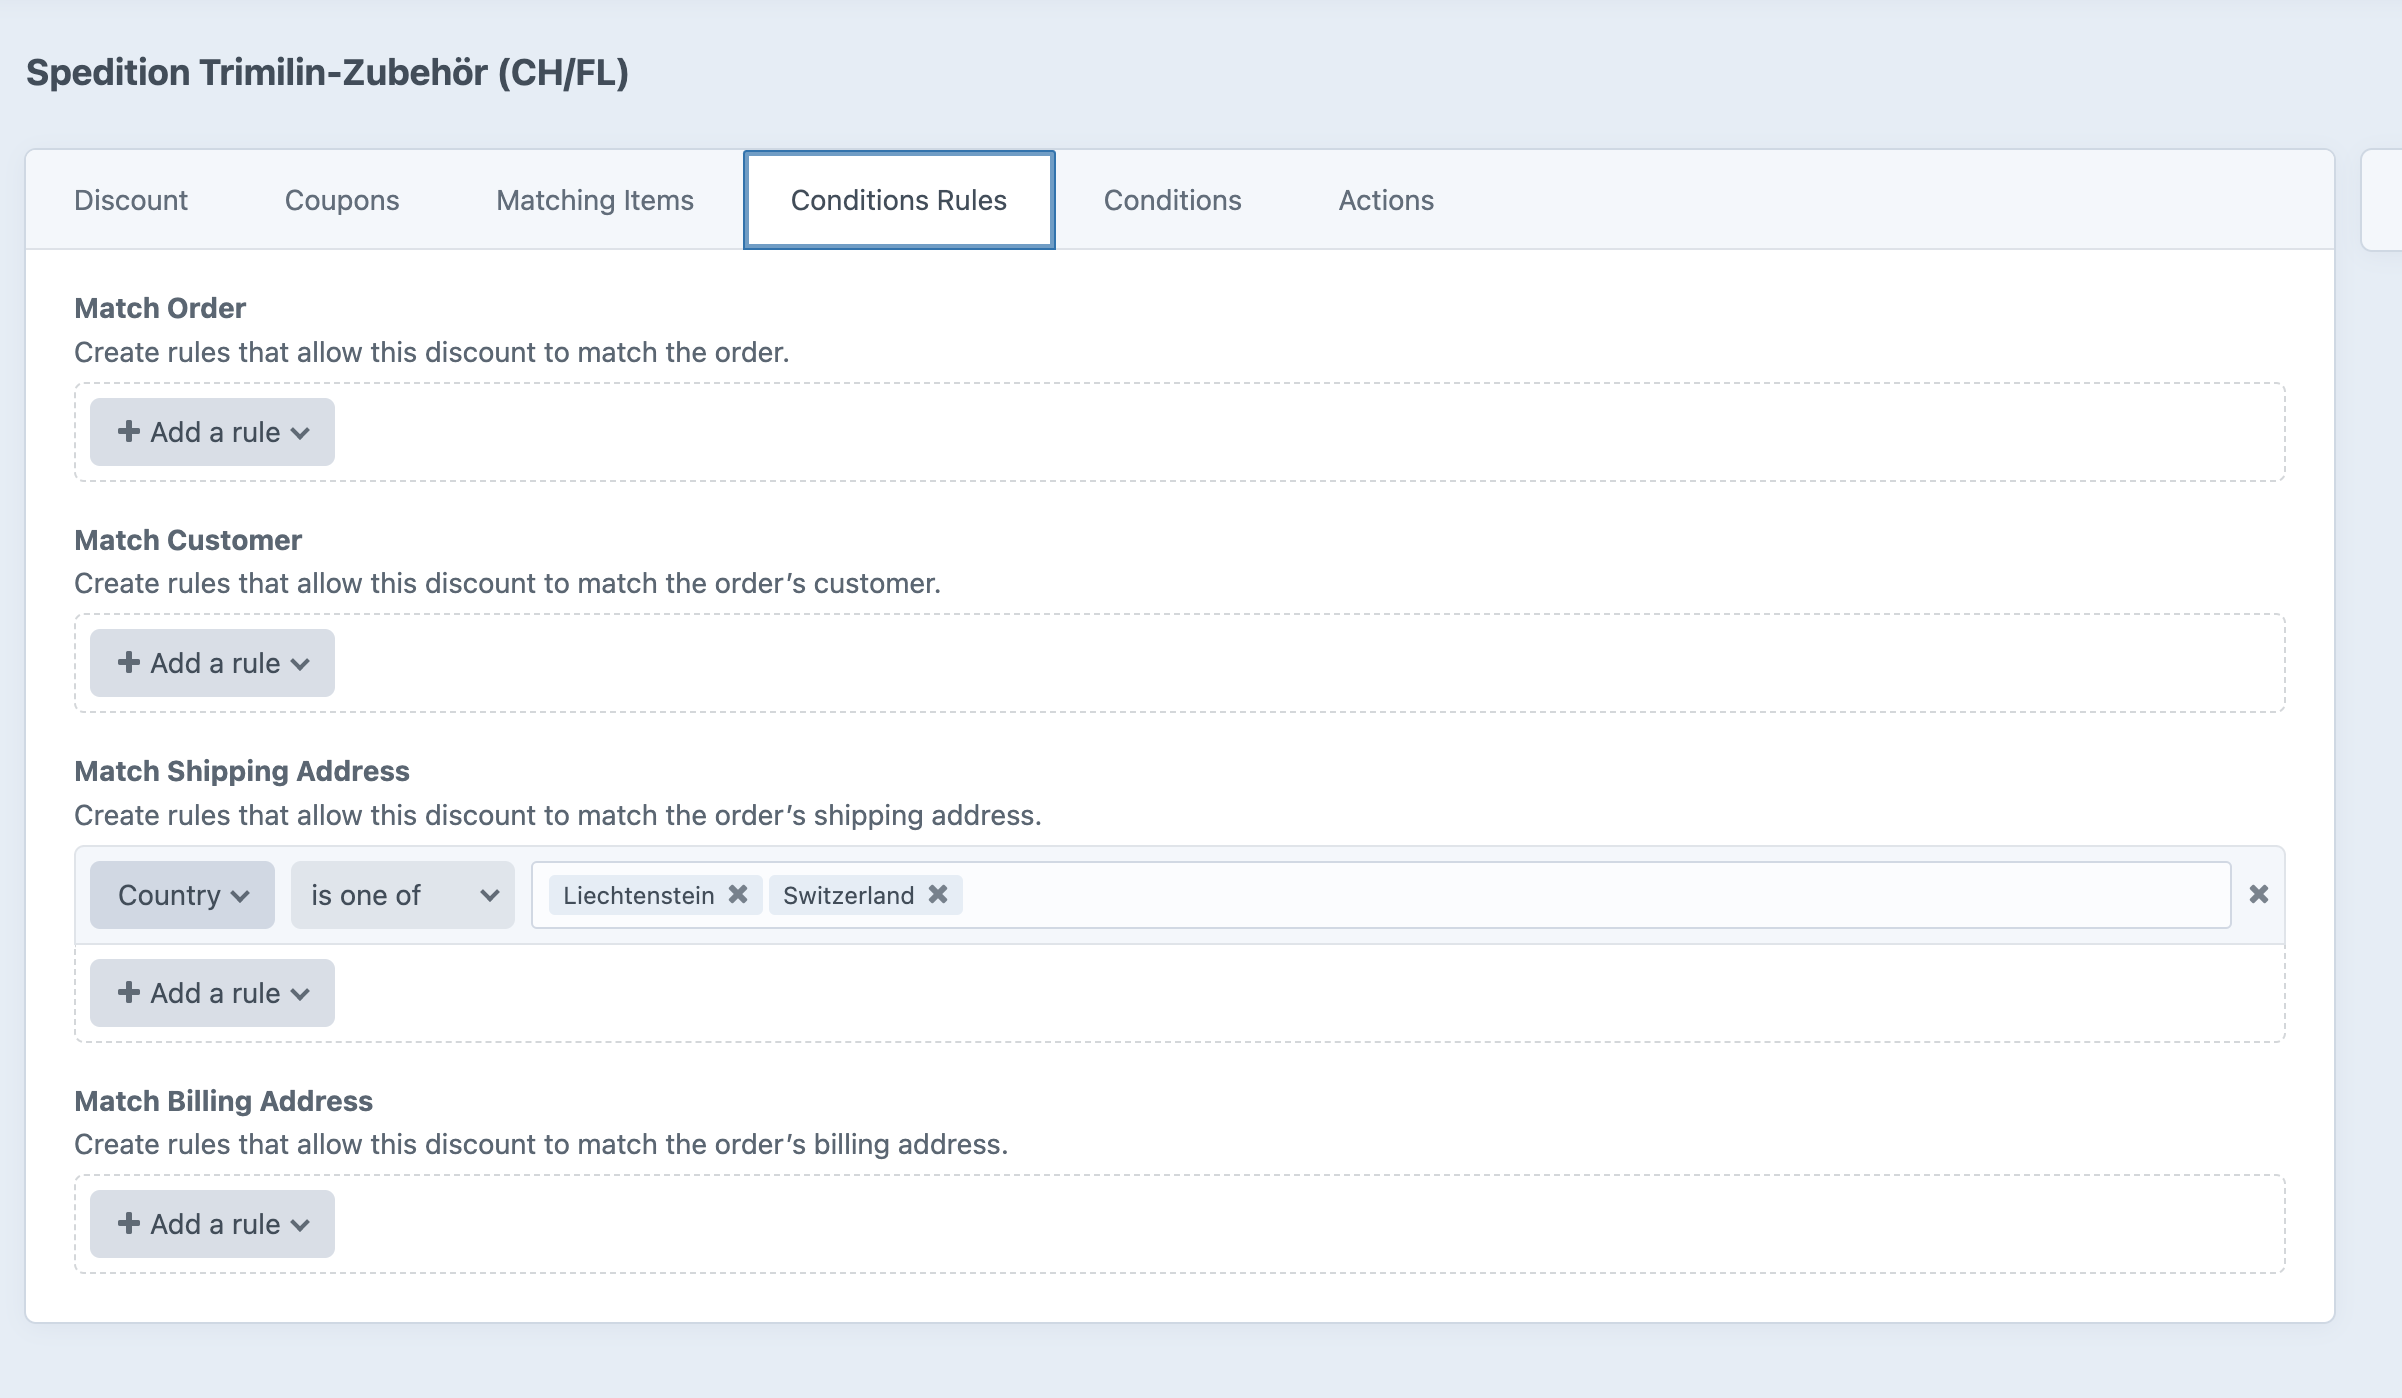Add a rule under Match Shipping Address
The height and width of the screenshot is (1398, 2402).
[210, 992]
